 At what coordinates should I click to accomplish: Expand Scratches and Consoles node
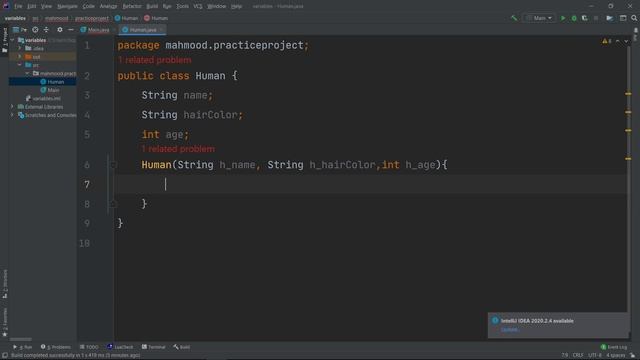click(x=12, y=115)
